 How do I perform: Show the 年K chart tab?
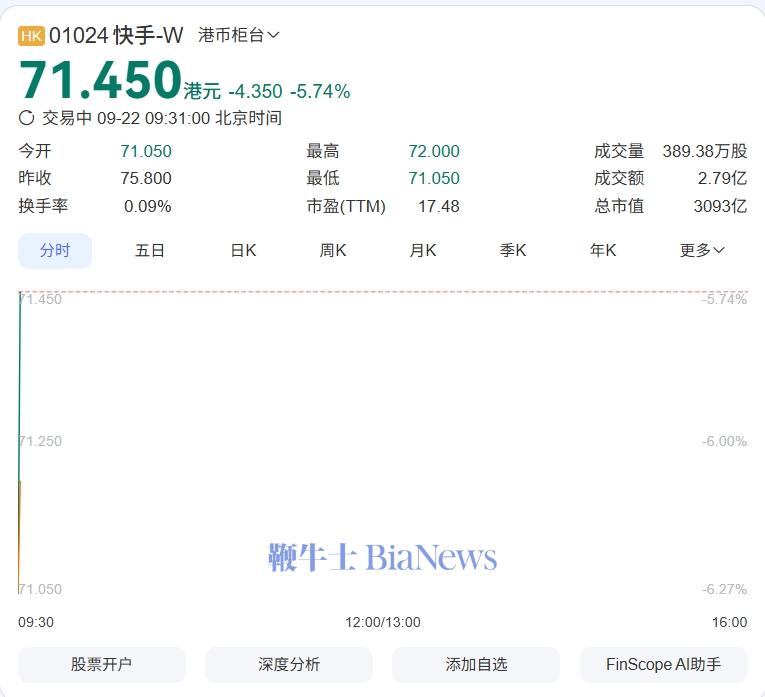[x=603, y=251]
